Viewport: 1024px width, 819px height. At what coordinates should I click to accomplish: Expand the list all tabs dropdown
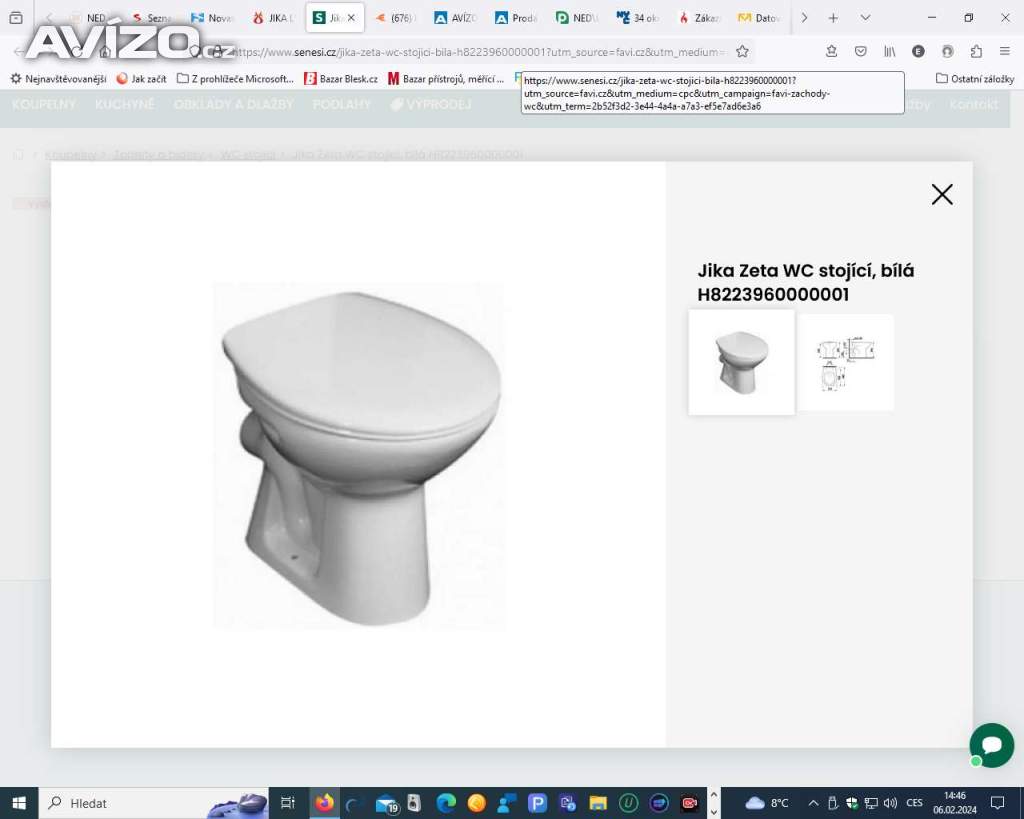point(865,18)
